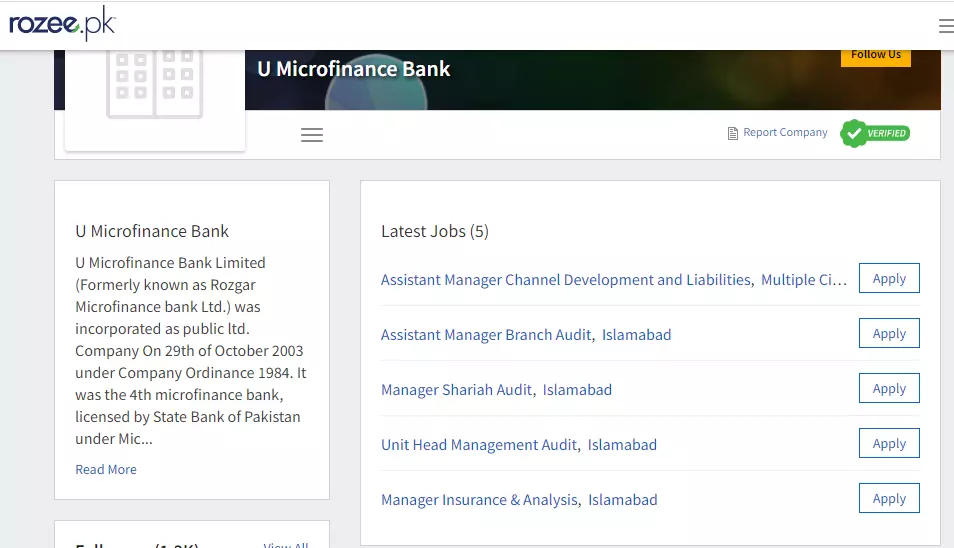Image resolution: width=954 pixels, height=548 pixels.
Task: Open Manager Shariah Audit job
Action: [456, 390]
